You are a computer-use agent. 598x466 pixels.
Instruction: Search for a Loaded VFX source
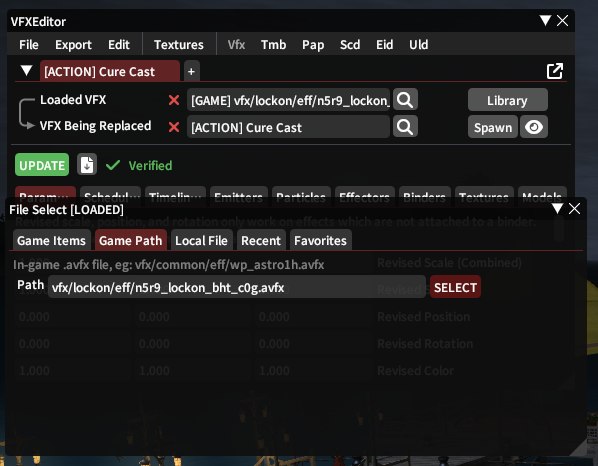pos(405,100)
